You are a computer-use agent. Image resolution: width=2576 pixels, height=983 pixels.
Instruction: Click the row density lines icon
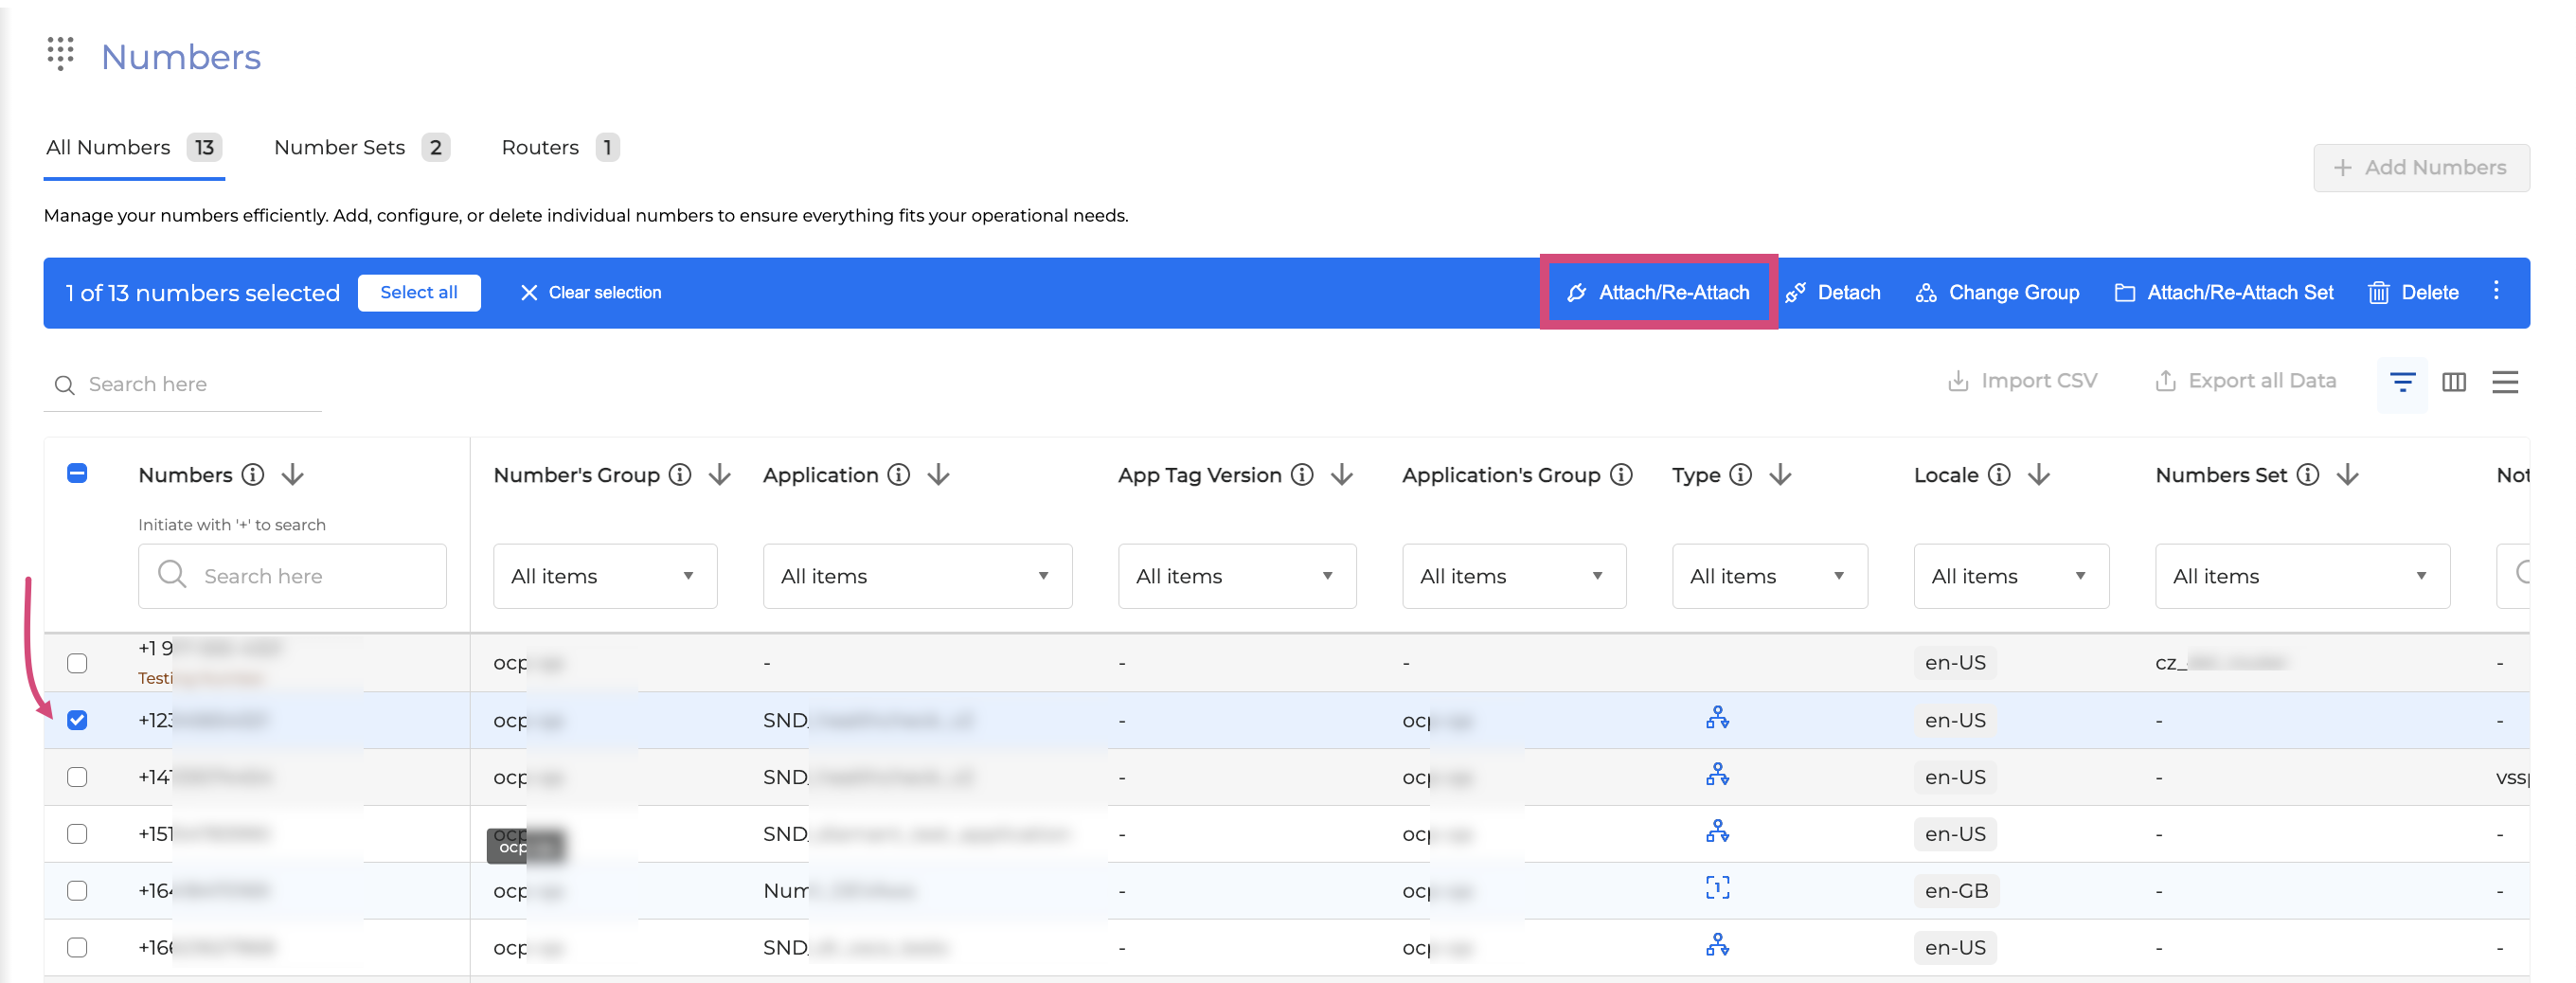2504,382
